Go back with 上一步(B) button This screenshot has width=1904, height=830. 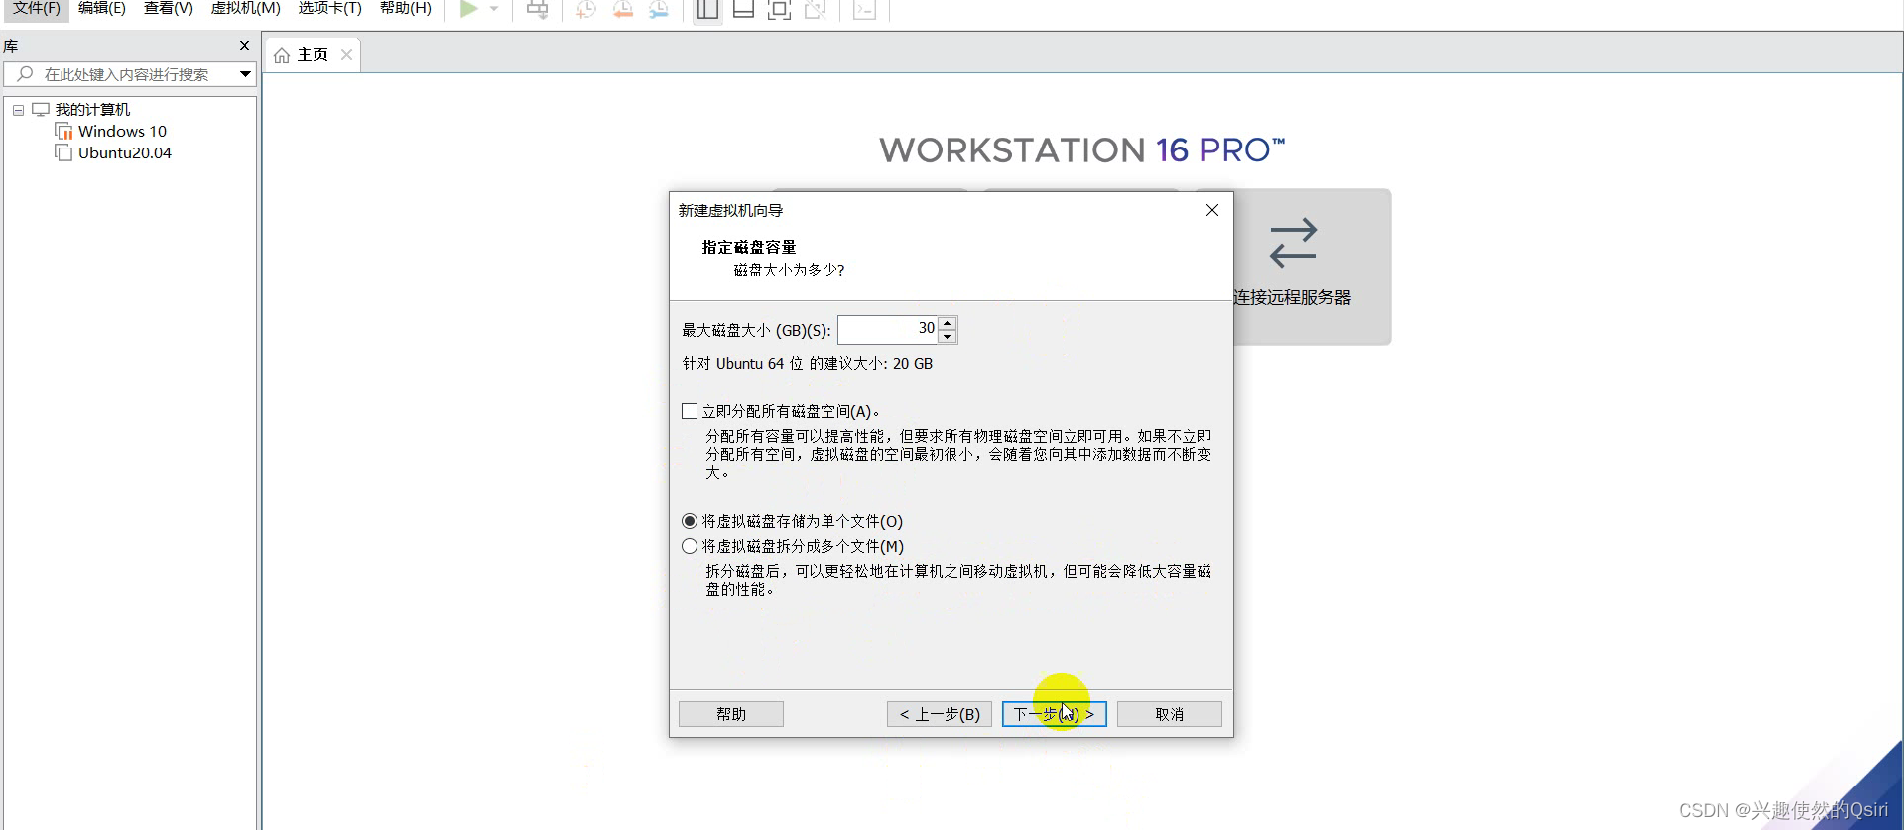coord(939,714)
